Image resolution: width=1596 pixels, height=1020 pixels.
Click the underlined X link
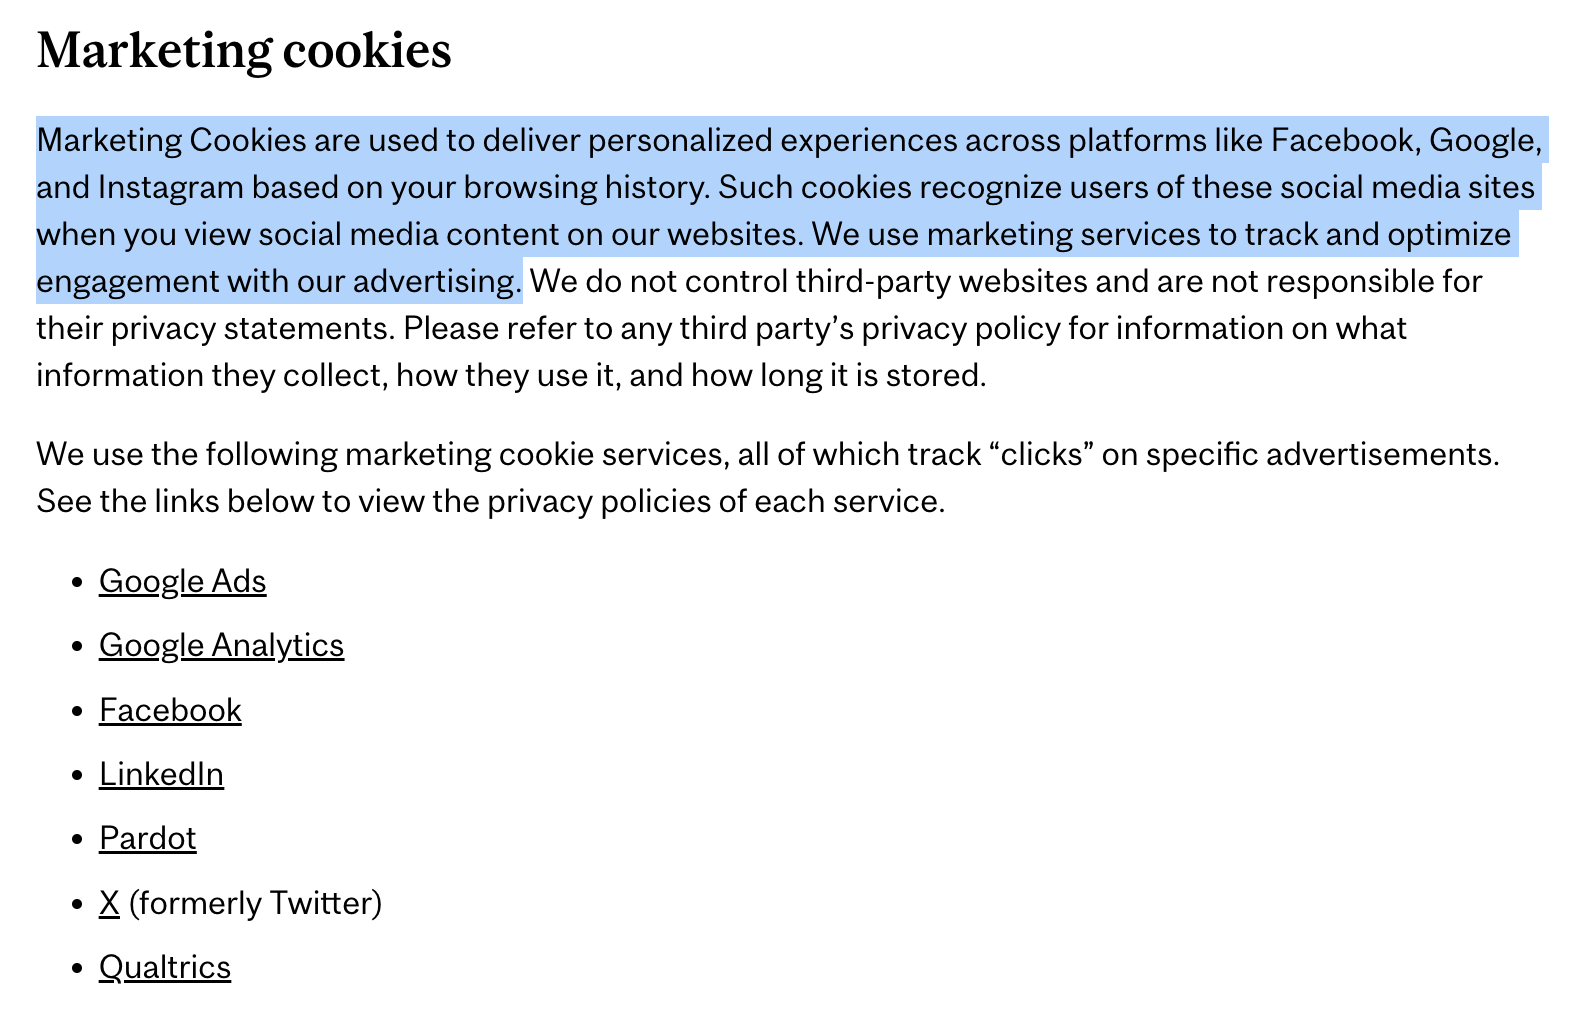point(109,903)
